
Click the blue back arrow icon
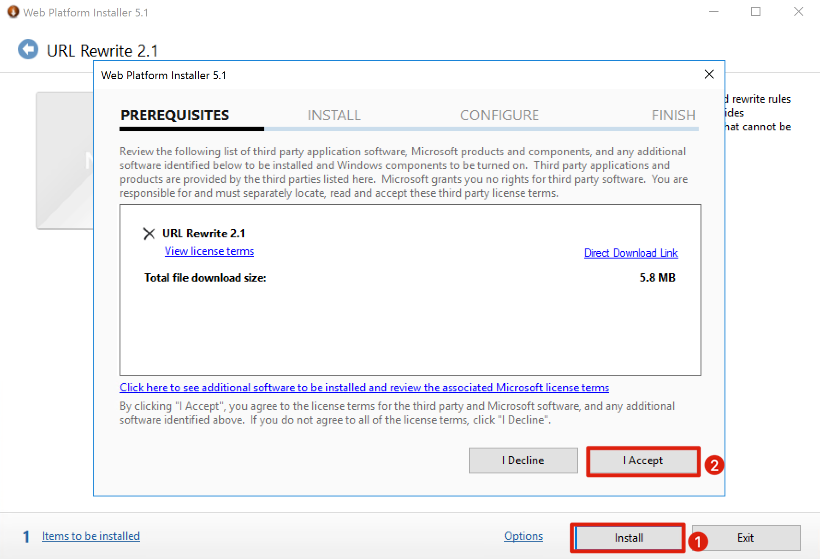[28, 50]
